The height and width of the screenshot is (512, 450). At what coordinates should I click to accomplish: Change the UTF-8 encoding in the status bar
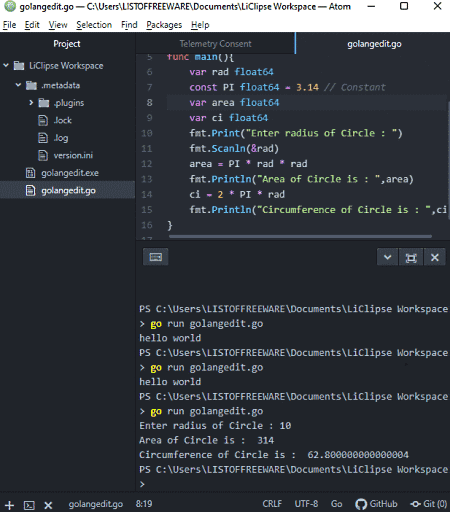[x=306, y=504]
